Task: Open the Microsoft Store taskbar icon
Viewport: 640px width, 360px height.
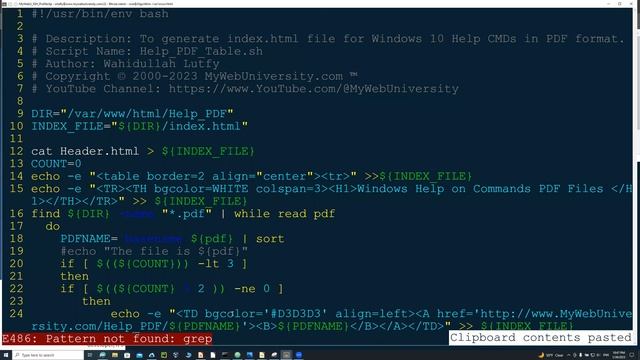Action: 127,355
